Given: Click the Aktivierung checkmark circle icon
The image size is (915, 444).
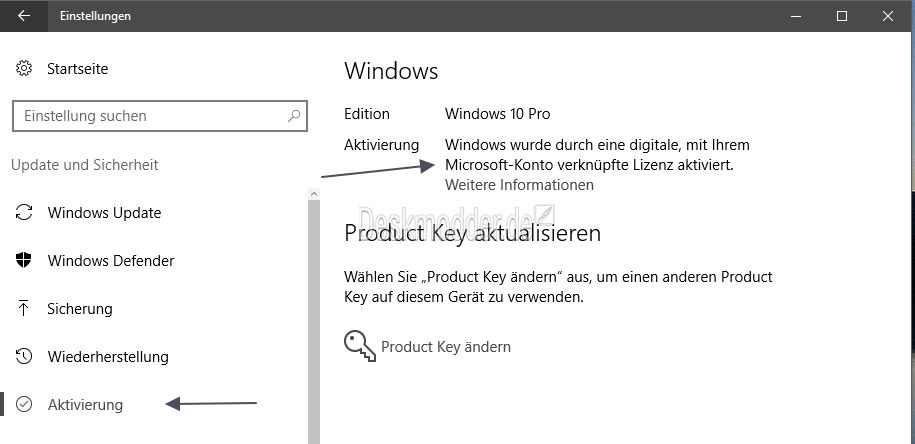Looking at the screenshot, I should pyautogui.click(x=24, y=404).
